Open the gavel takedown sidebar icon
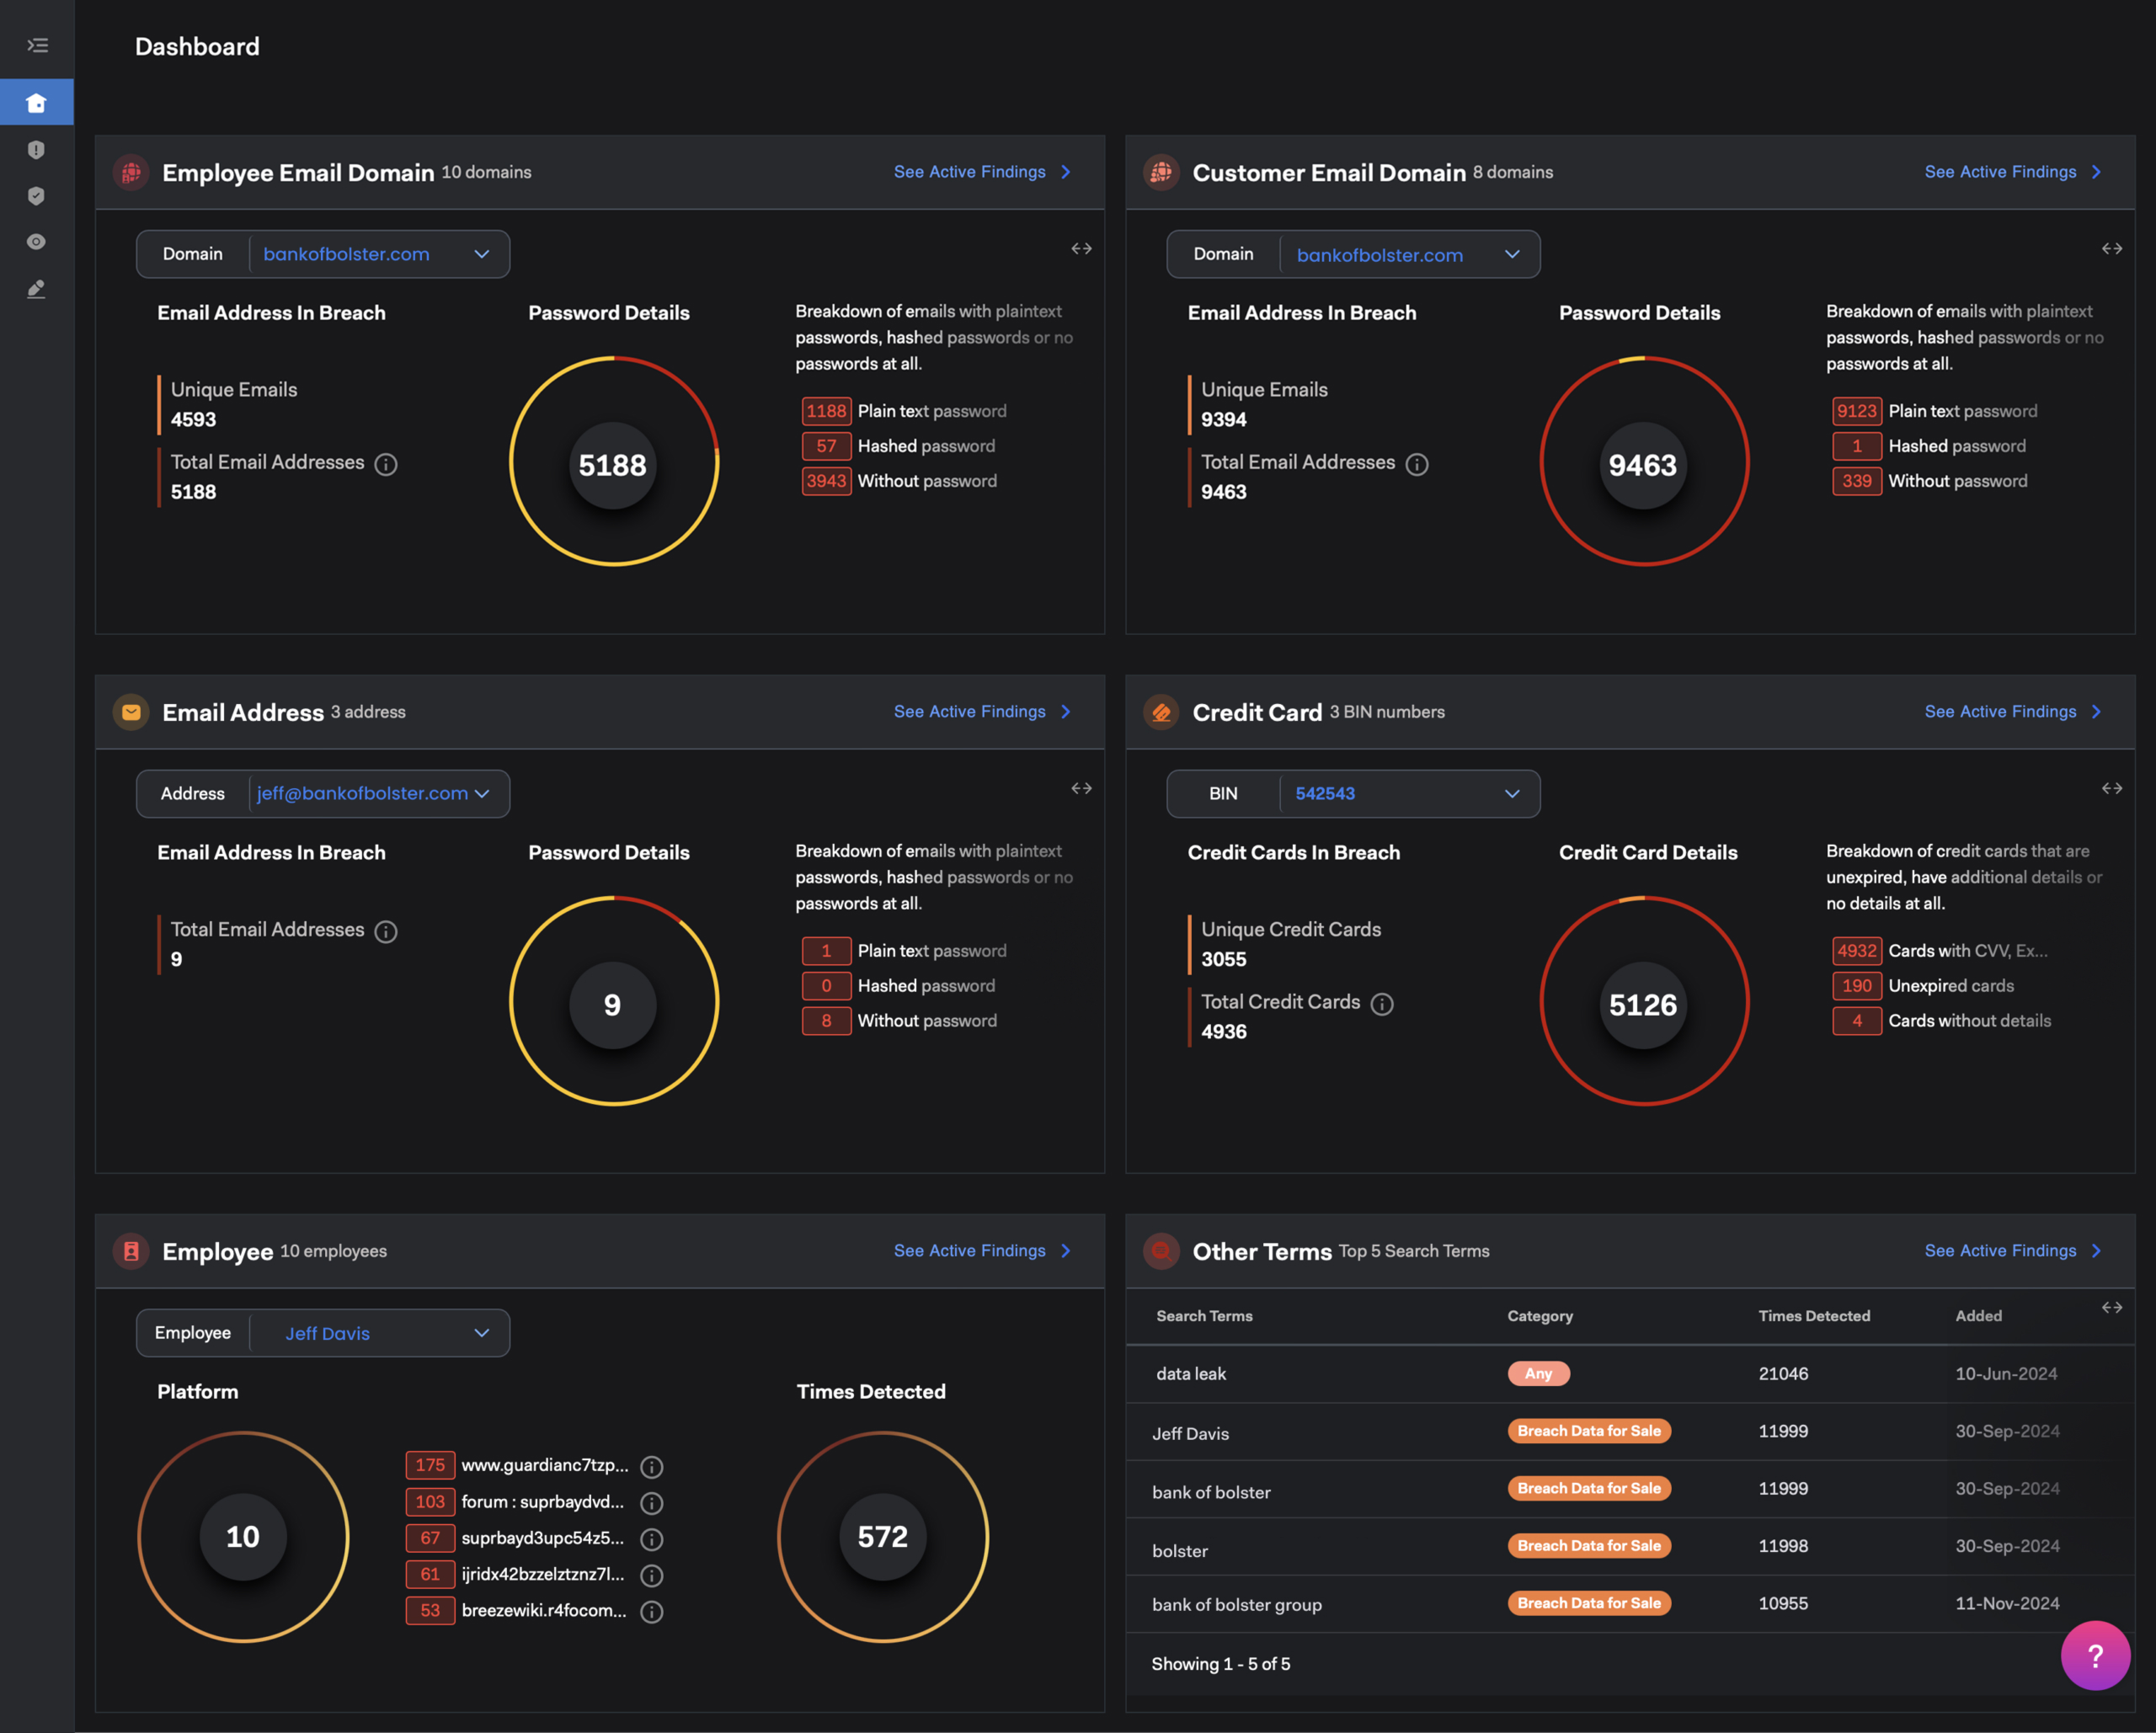This screenshot has height=1733, width=2156. pyautogui.click(x=37, y=289)
